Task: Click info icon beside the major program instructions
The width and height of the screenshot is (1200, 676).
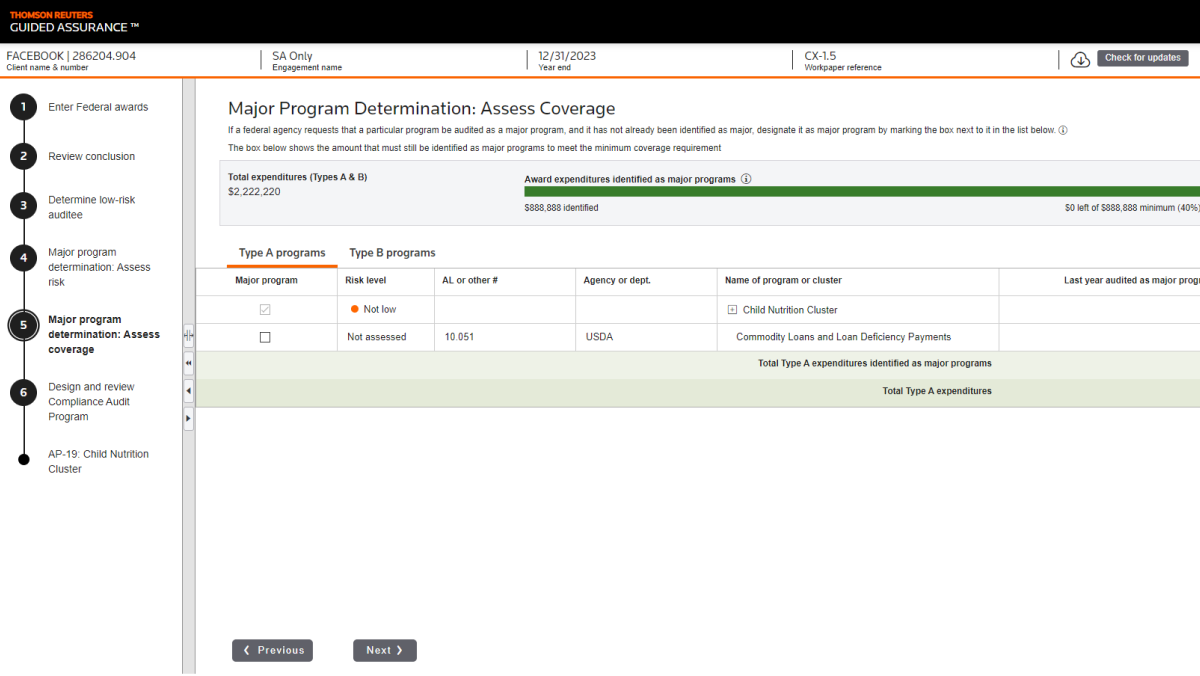Action: pyautogui.click(x=1063, y=130)
